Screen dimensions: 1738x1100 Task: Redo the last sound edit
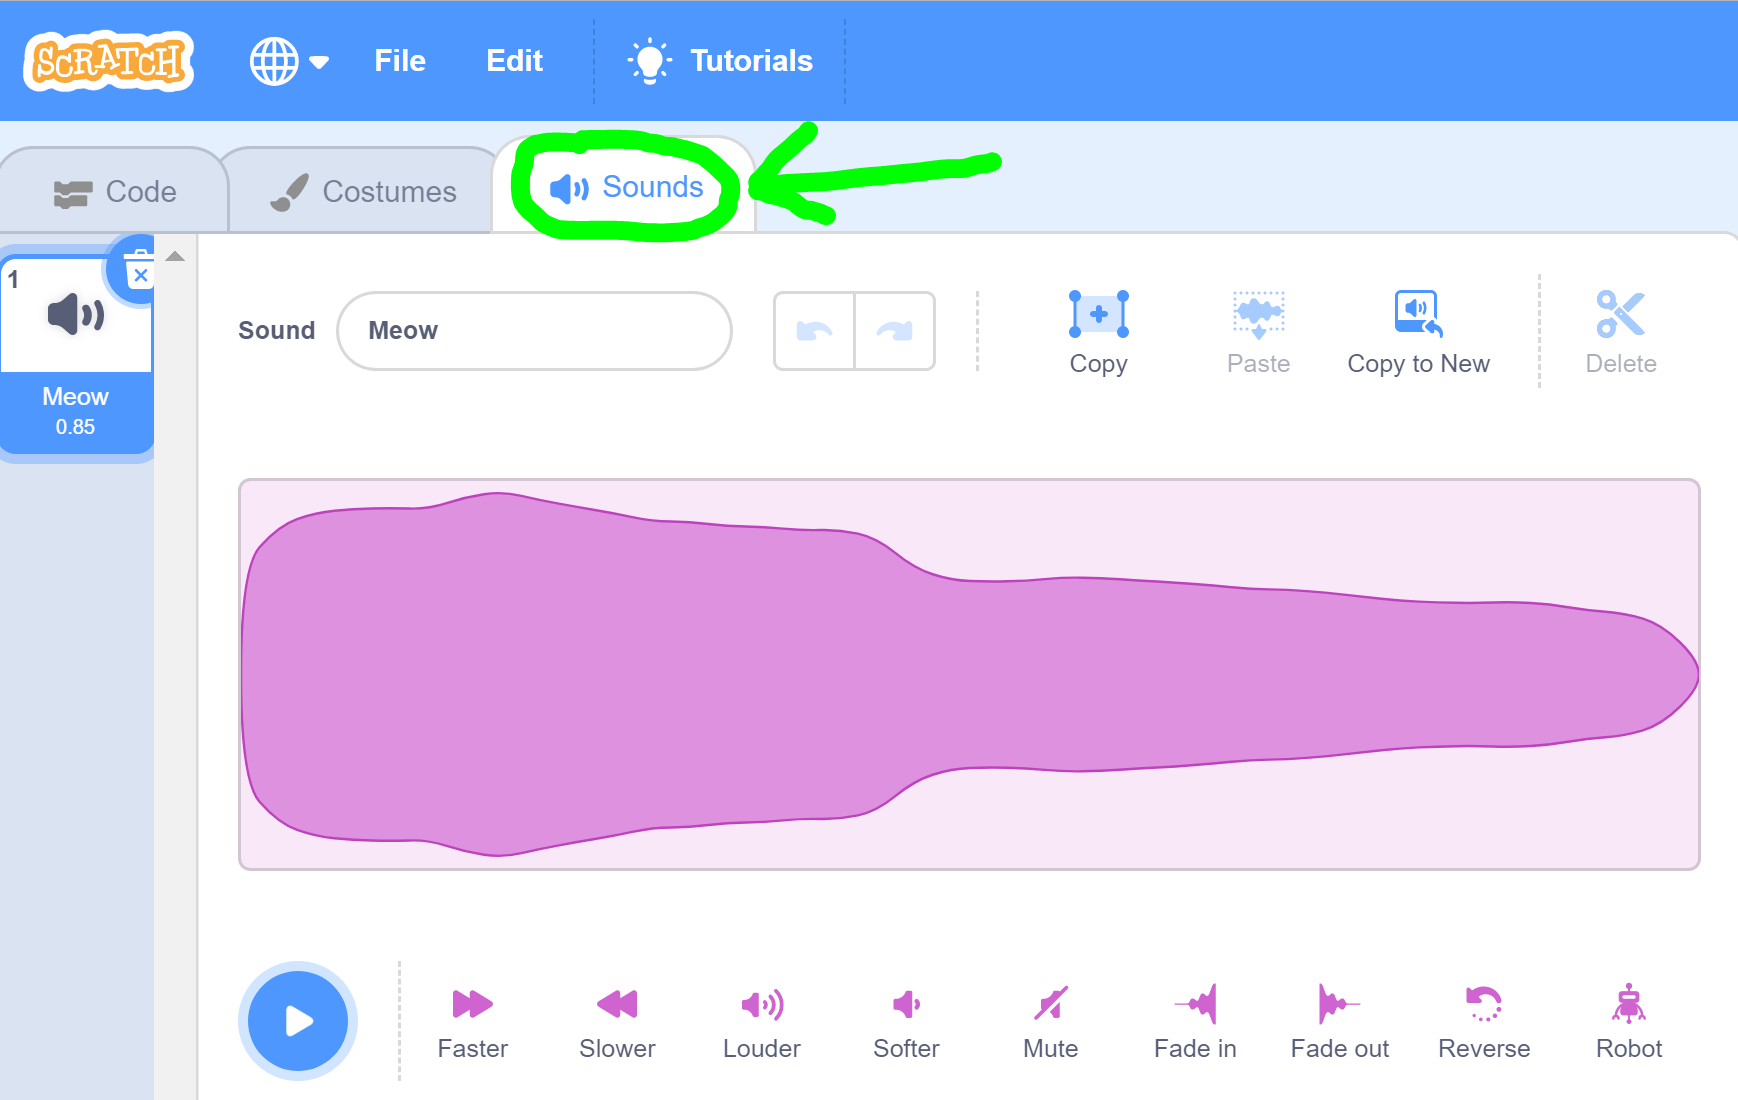coord(895,331)
